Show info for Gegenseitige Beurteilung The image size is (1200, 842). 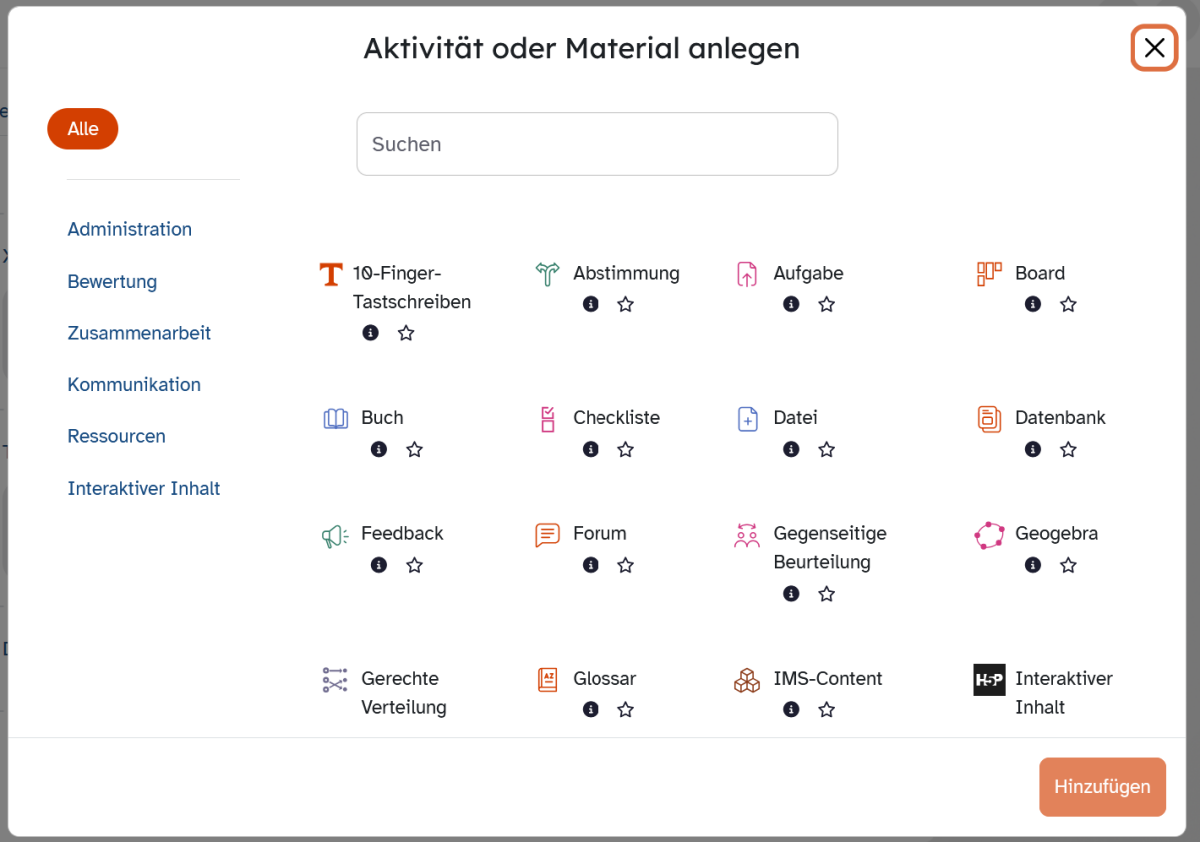pos(791,594)
